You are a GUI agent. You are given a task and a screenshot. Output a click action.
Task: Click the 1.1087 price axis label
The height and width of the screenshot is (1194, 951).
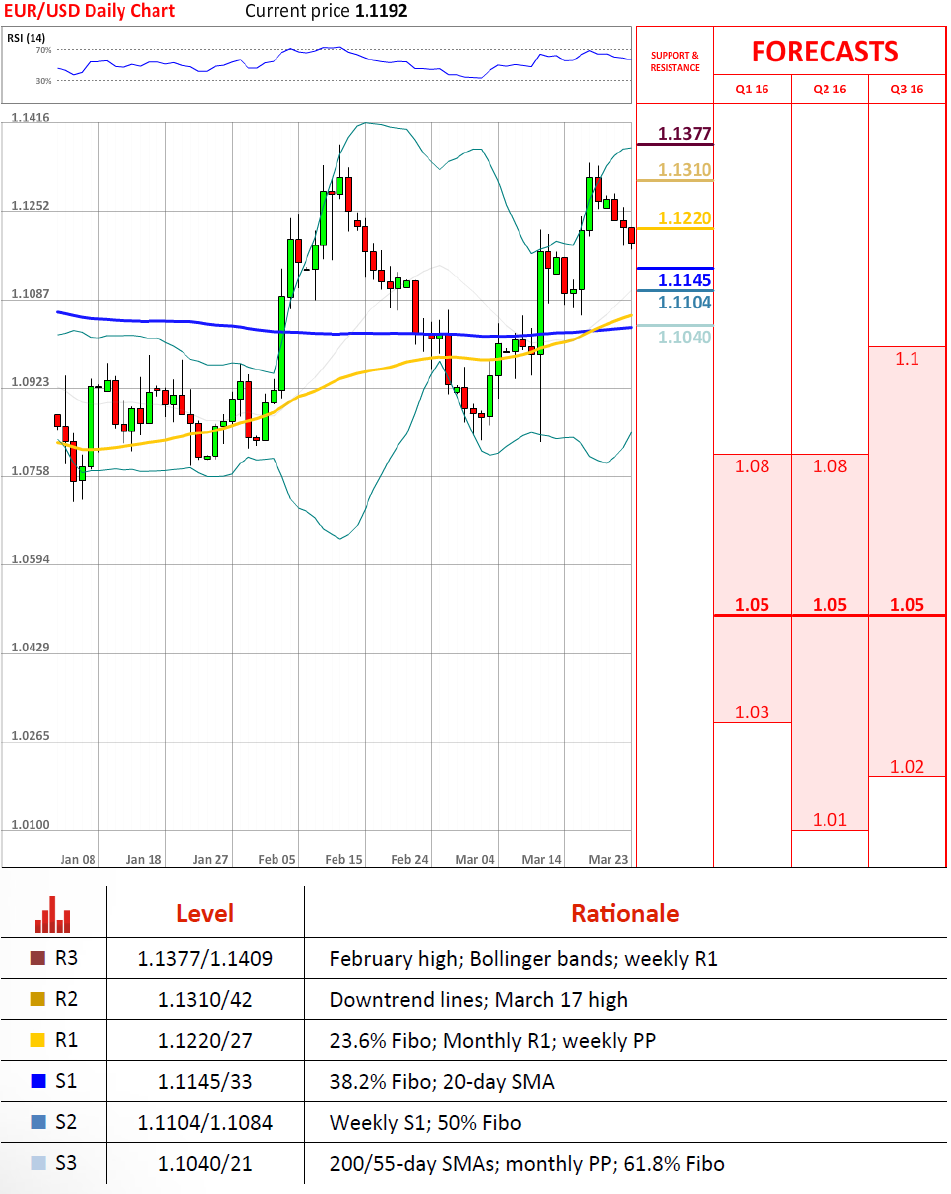30,294
